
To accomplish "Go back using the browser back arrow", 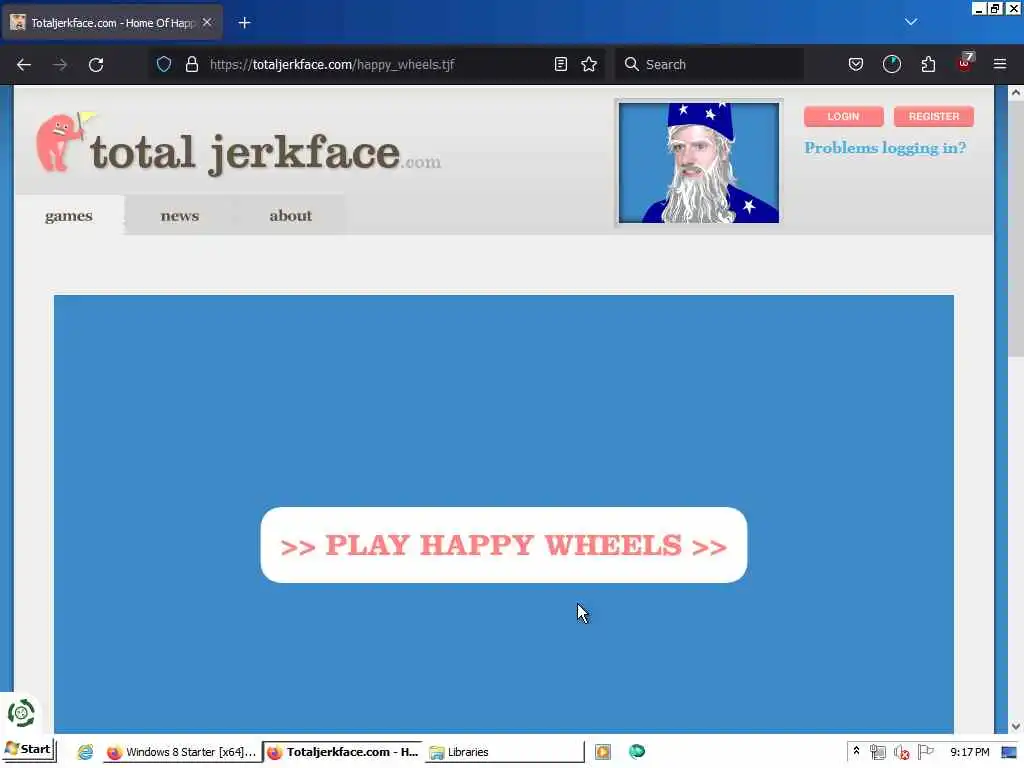I will pyautogui.click(x=24, y=65).
